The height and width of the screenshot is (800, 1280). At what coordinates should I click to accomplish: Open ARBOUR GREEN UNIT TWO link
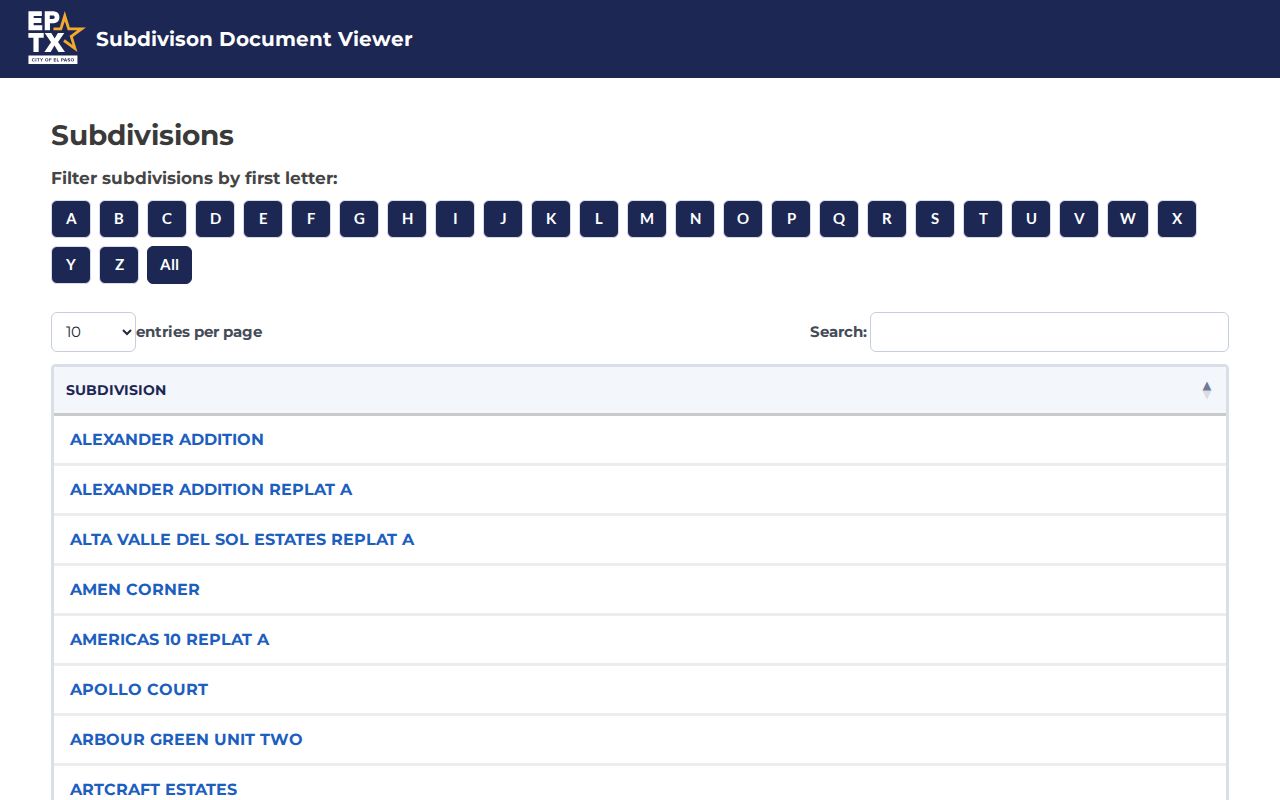(x=186, y=739)
